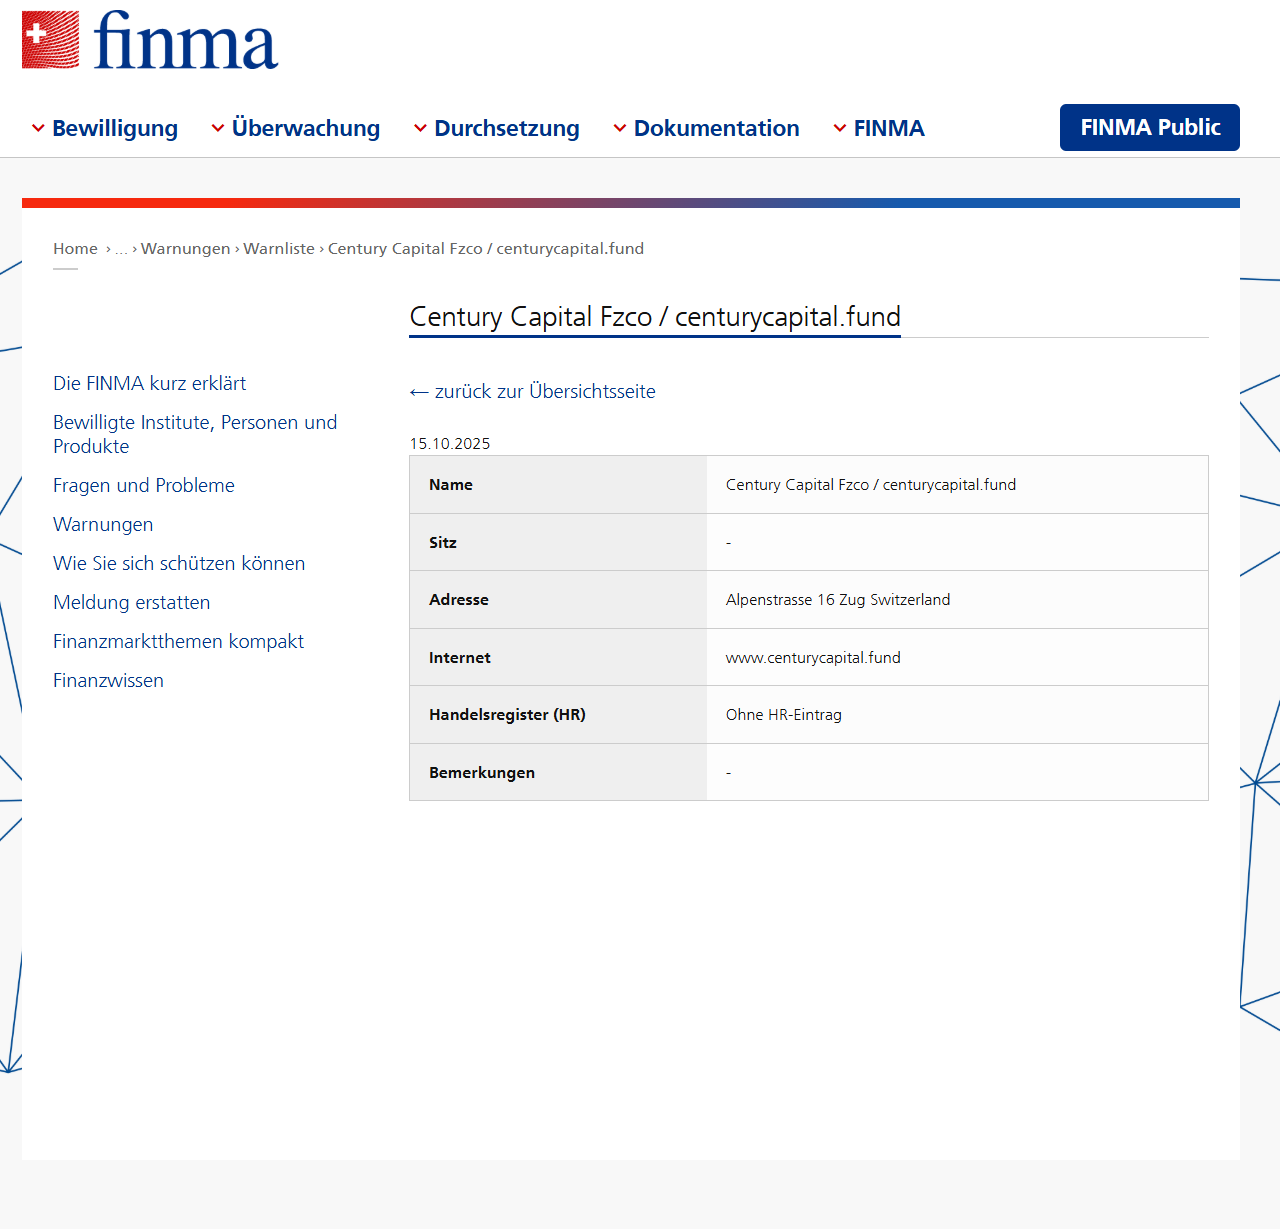This screenshot has height=1229, width=1280.
Task: Open Meldung erstatten in sidebar
Action: (x=132, y=602)
